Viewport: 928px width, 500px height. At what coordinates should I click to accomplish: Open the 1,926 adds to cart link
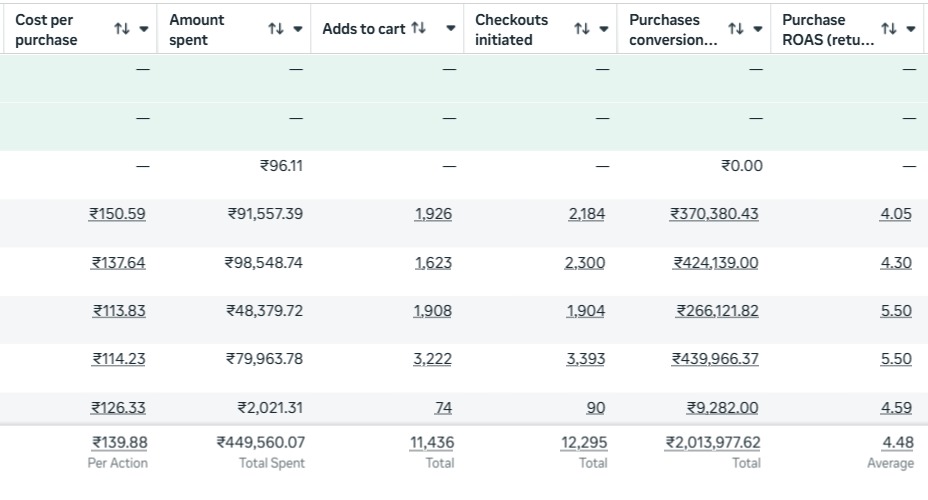[433, 214]
